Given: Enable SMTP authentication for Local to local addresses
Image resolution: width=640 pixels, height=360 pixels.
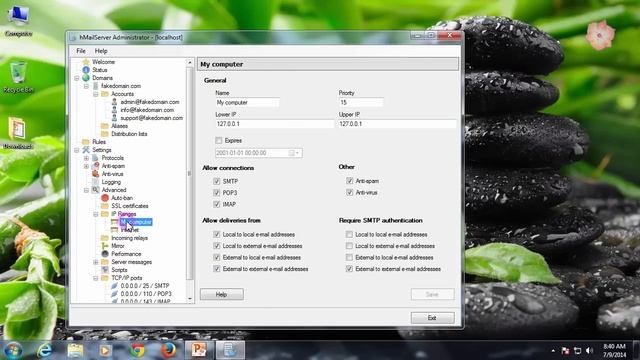Looking at the screenshot, I should pos(349,234).
